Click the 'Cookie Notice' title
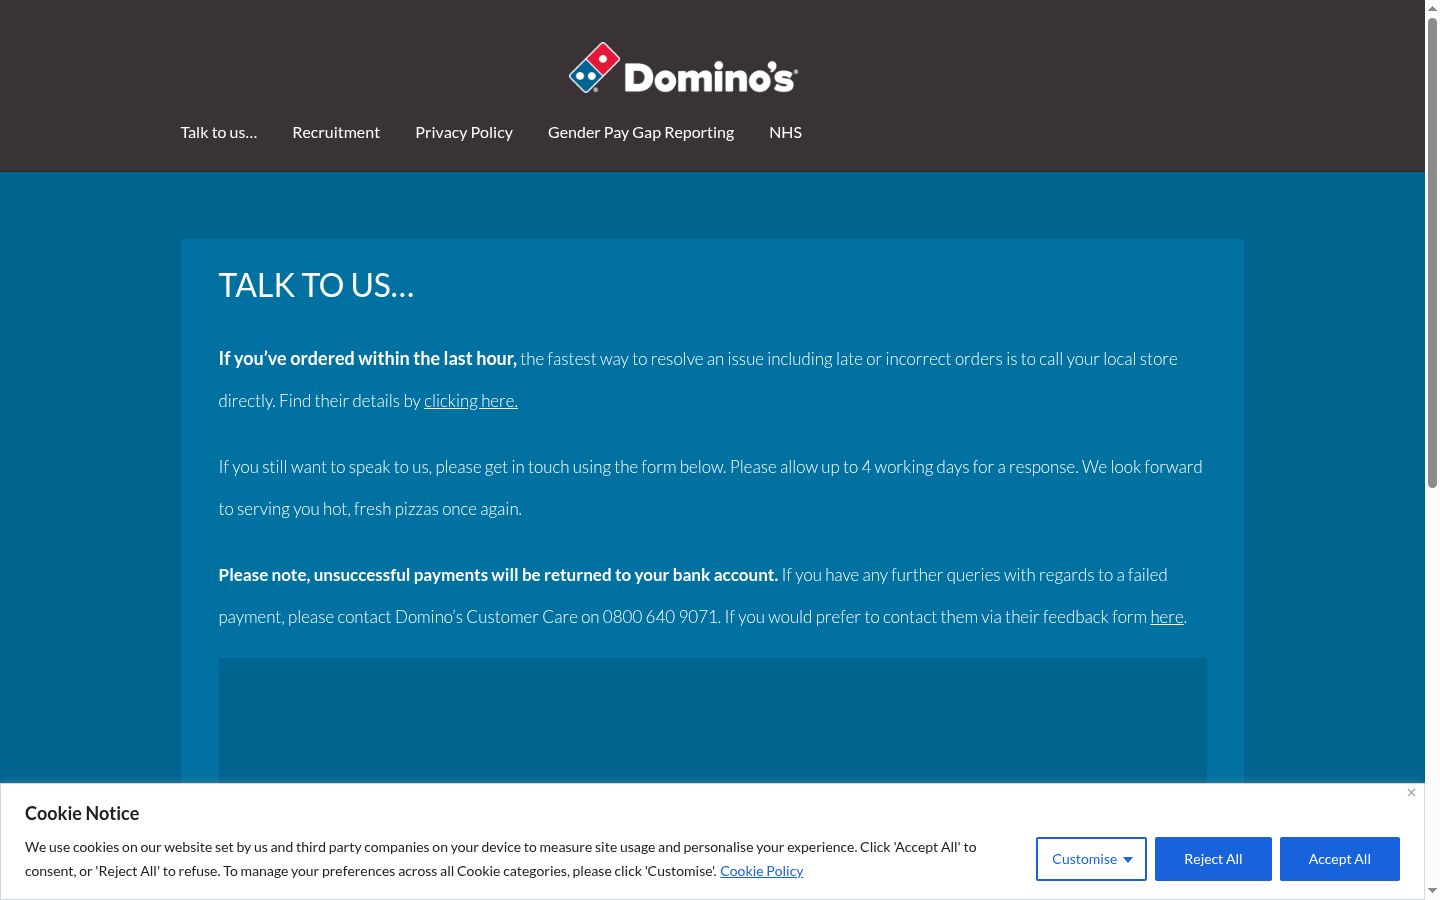Viewport: 1440px width, 900px height. pos(82,813)
